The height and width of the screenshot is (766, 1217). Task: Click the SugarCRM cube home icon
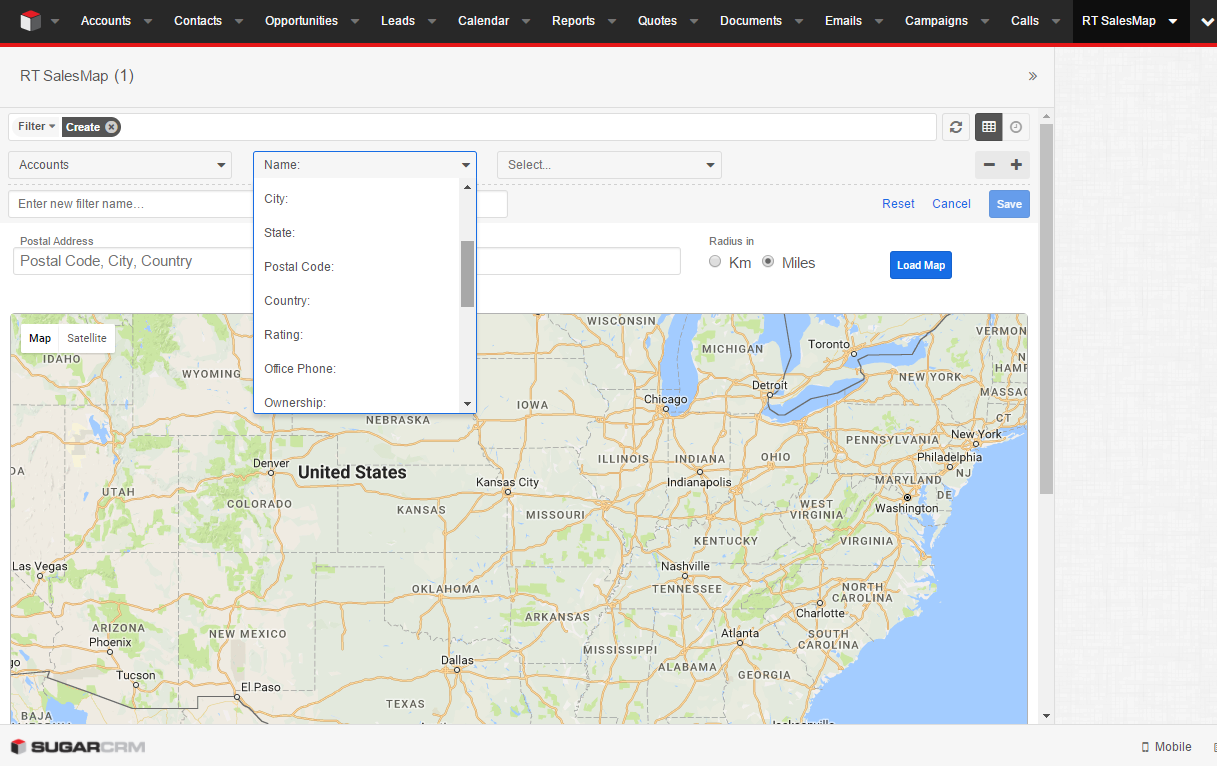click(x=30, y=21)
